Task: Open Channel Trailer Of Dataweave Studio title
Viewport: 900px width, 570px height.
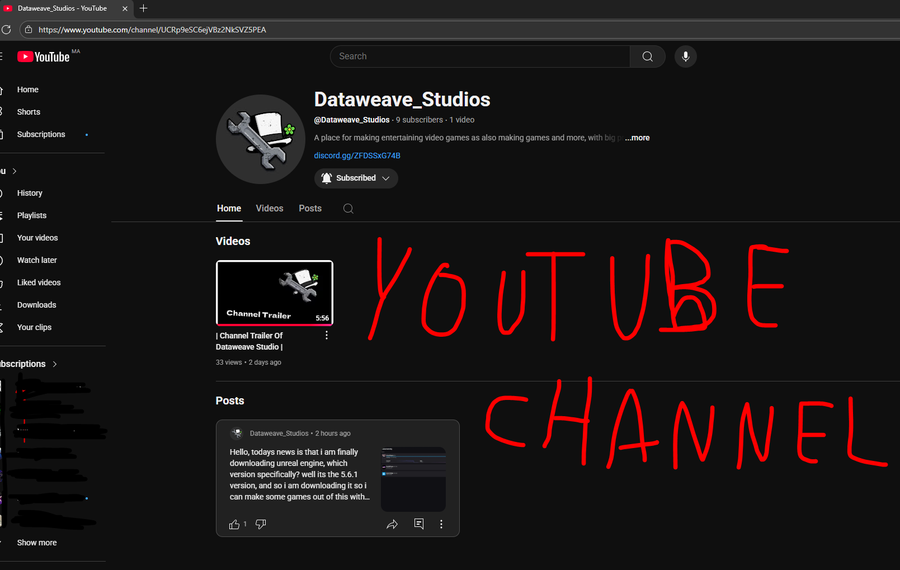Action: (250, 341)
